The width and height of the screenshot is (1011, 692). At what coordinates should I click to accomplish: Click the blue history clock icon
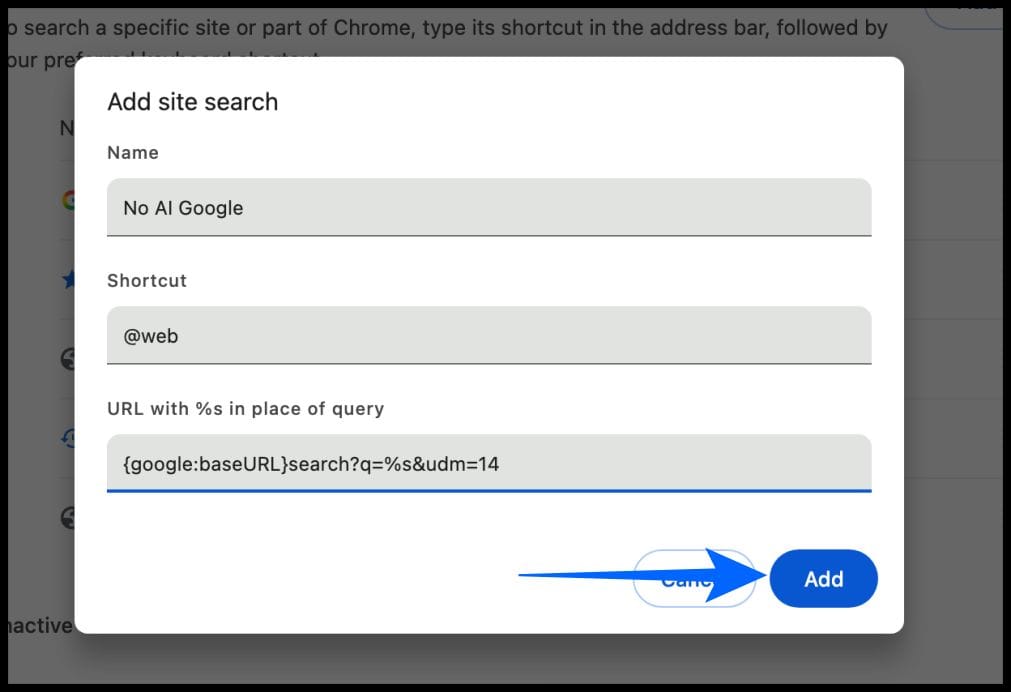(x=69, y=438)
